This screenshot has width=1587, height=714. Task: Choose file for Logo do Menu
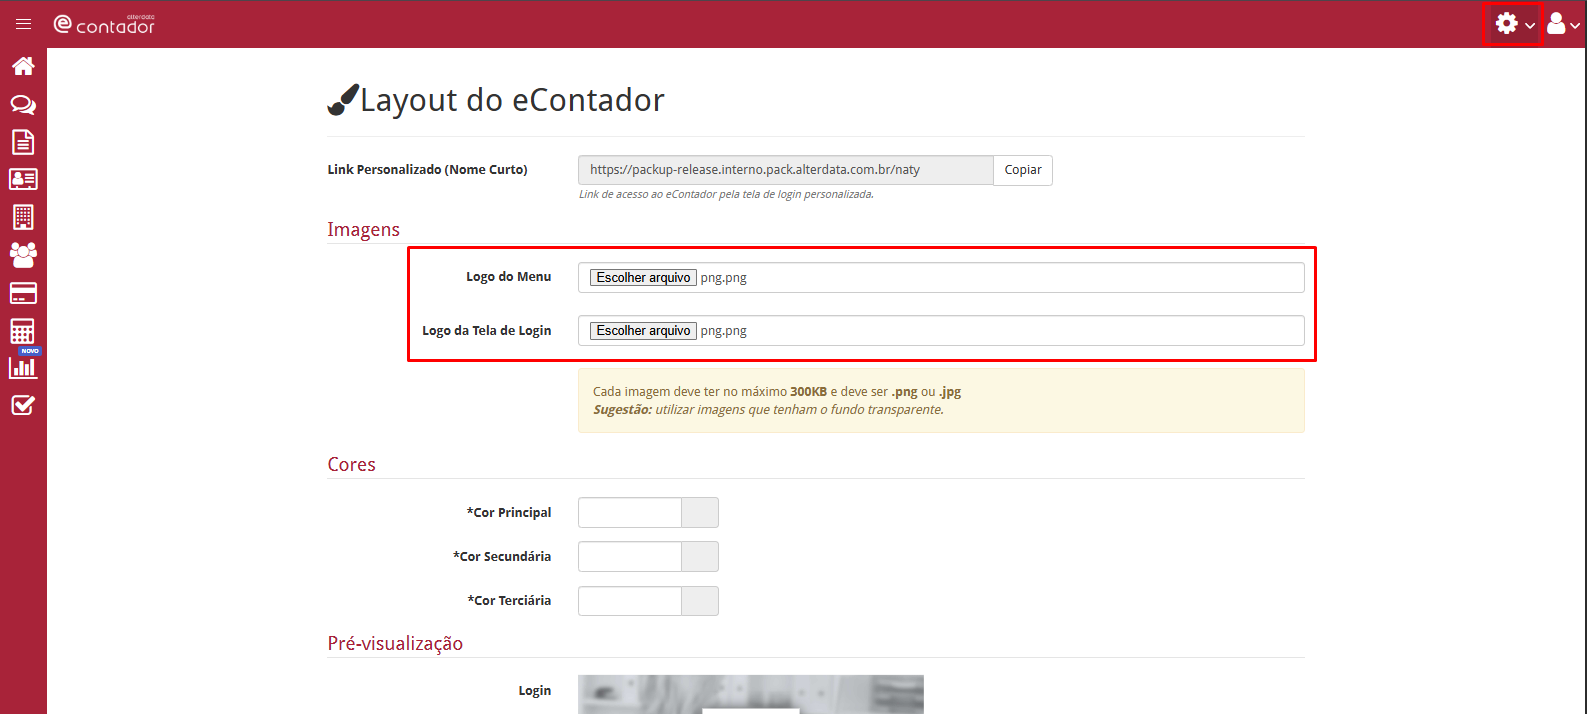(643, 278)
